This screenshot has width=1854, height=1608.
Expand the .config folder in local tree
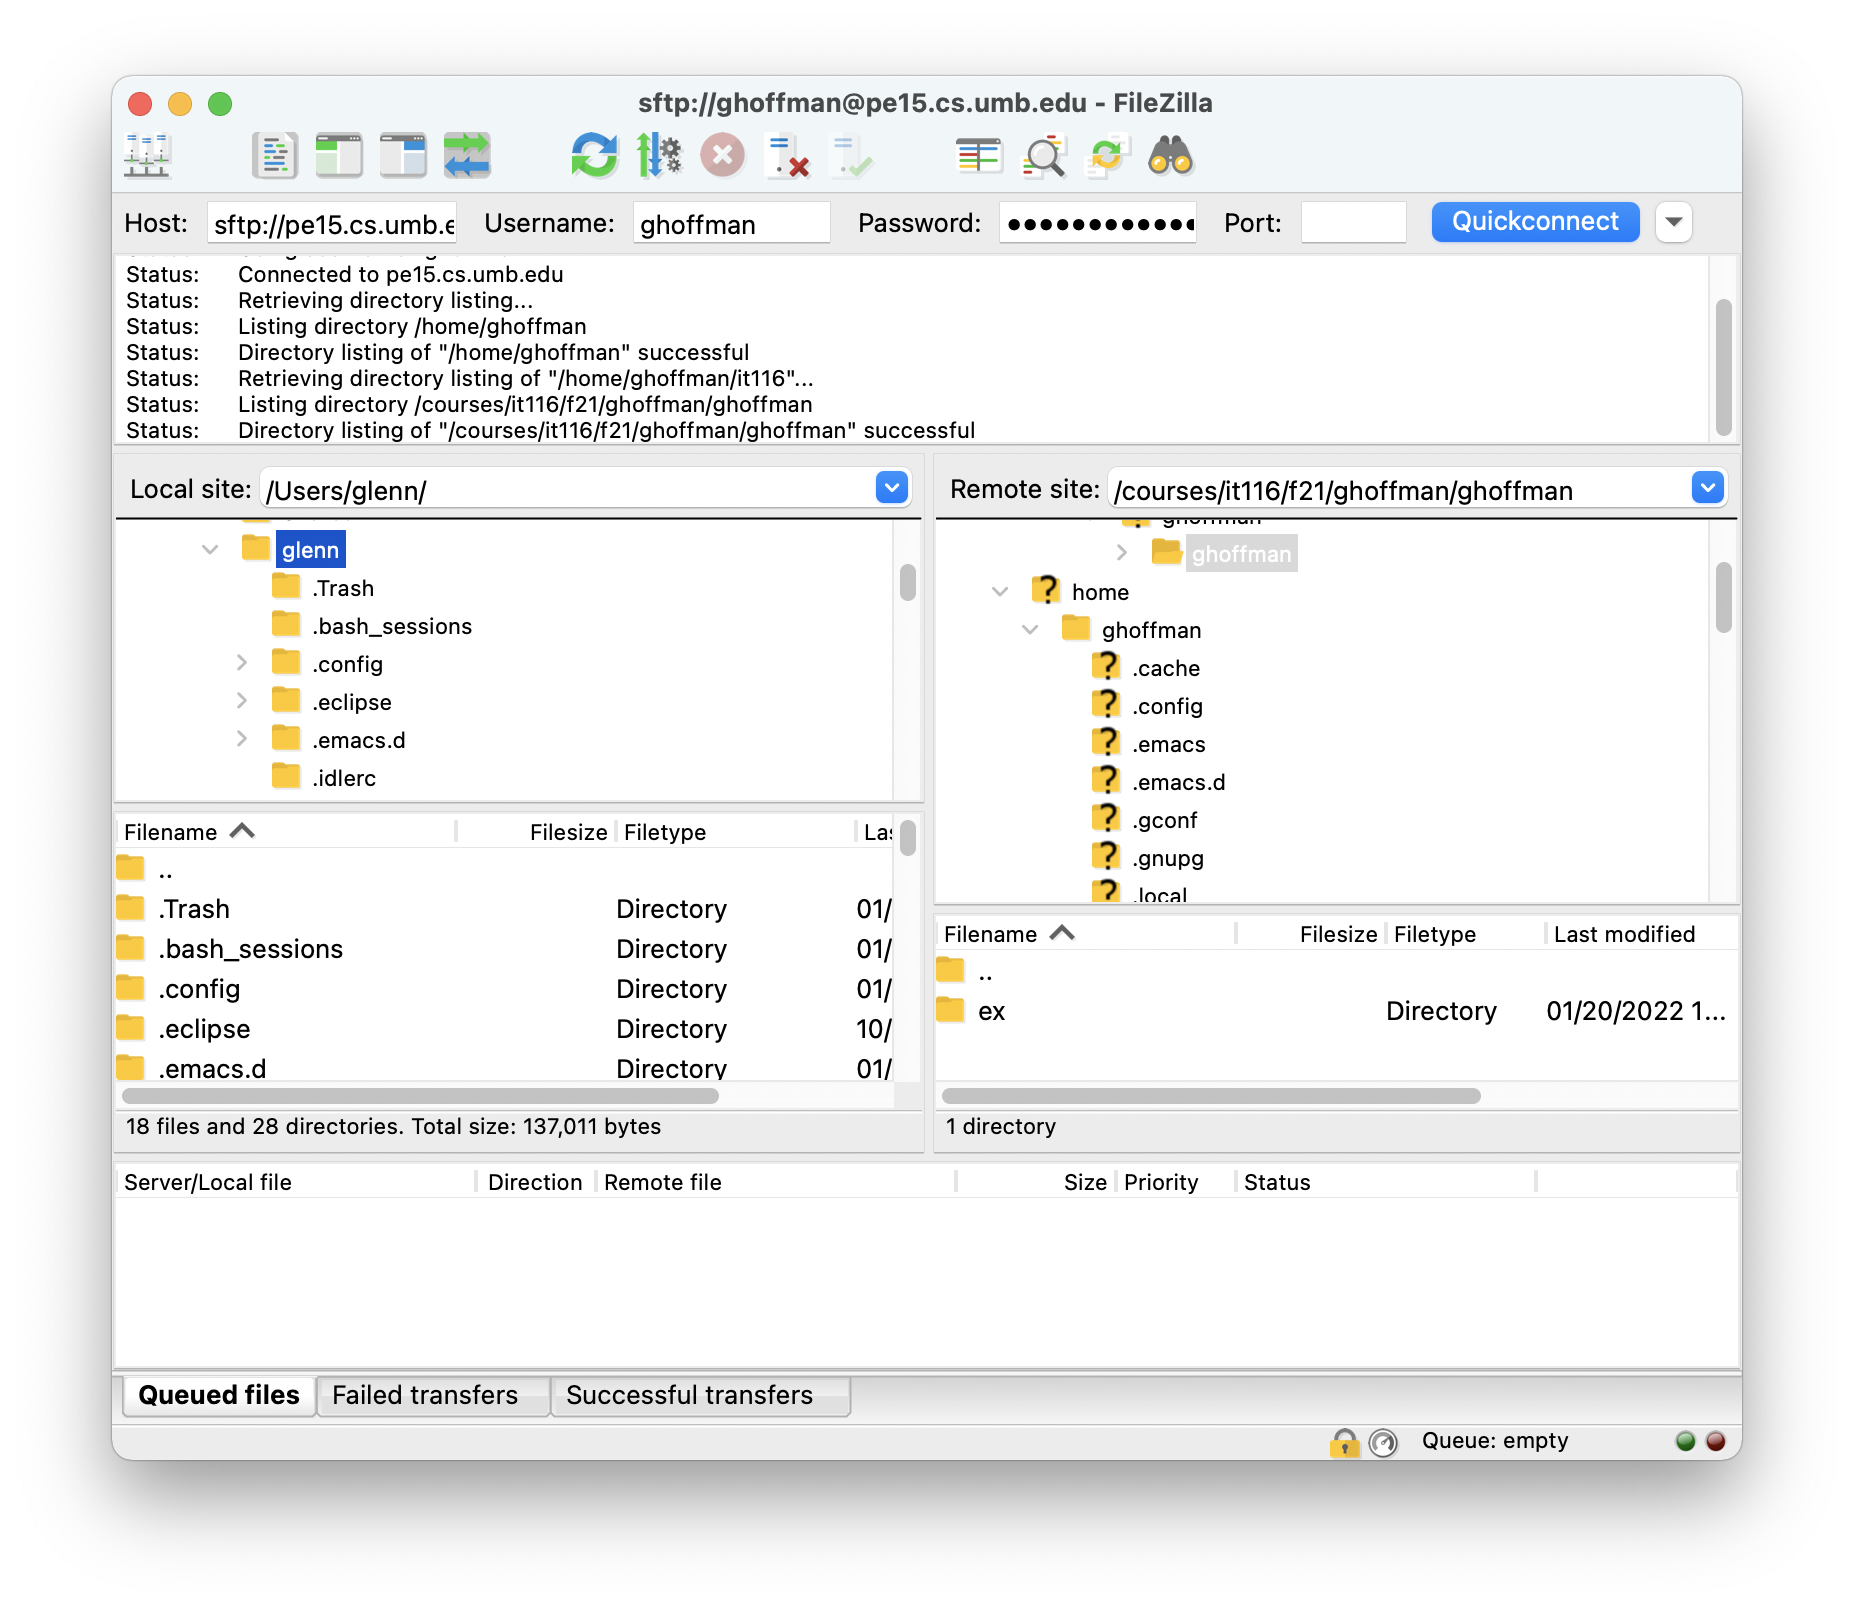[241, 663]
